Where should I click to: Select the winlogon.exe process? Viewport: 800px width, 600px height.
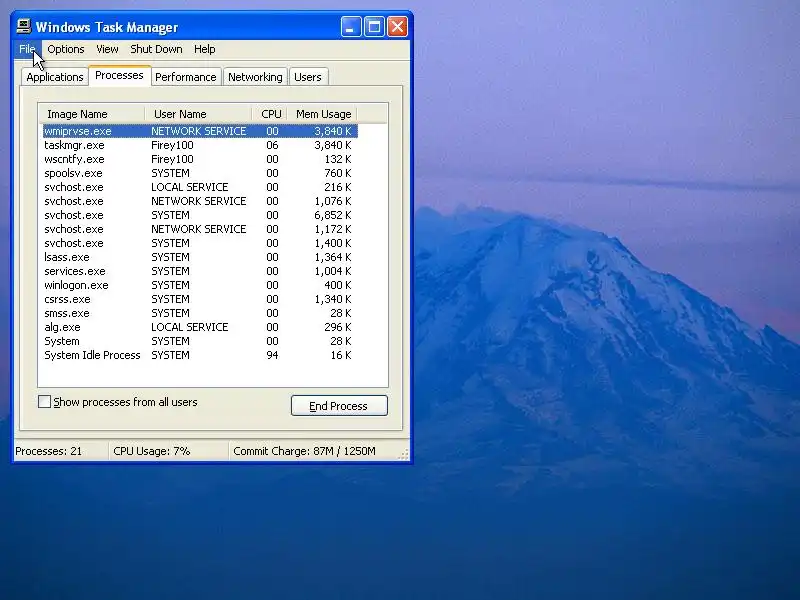pyautogui.click(x=200, y=285)
